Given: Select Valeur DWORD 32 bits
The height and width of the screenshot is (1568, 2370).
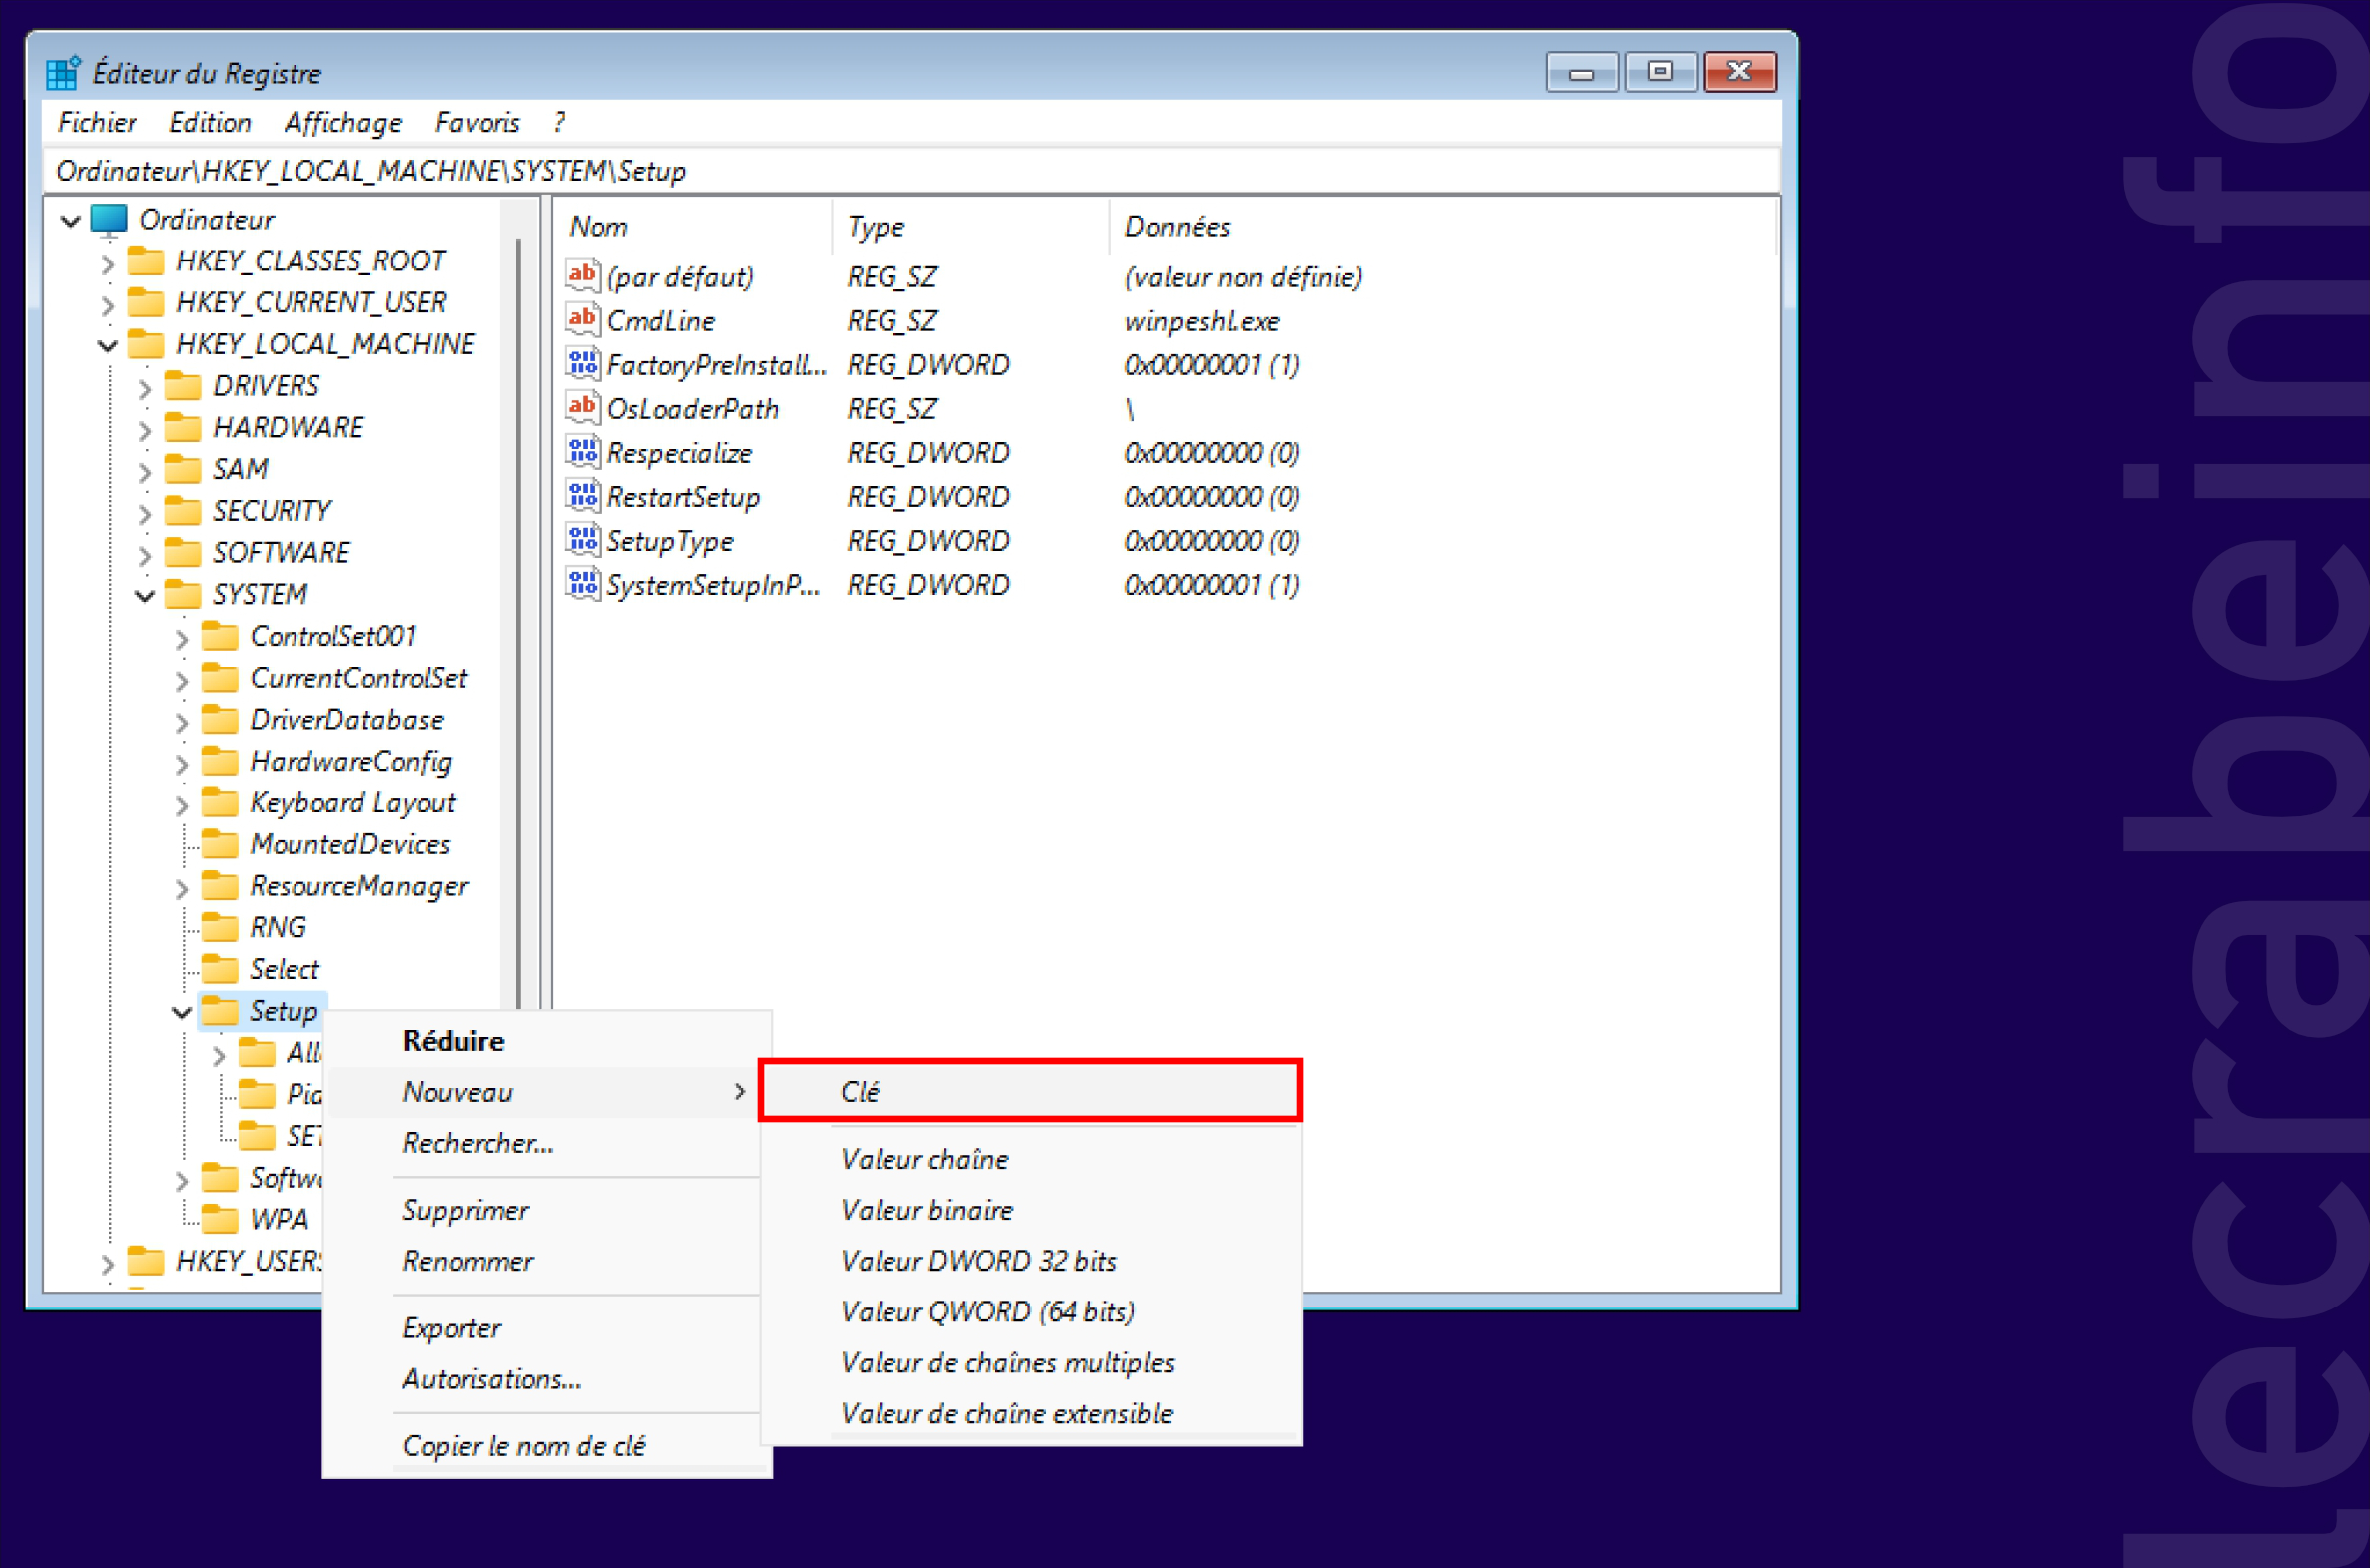Looking at the screenshot, I should coord(978,1260).
